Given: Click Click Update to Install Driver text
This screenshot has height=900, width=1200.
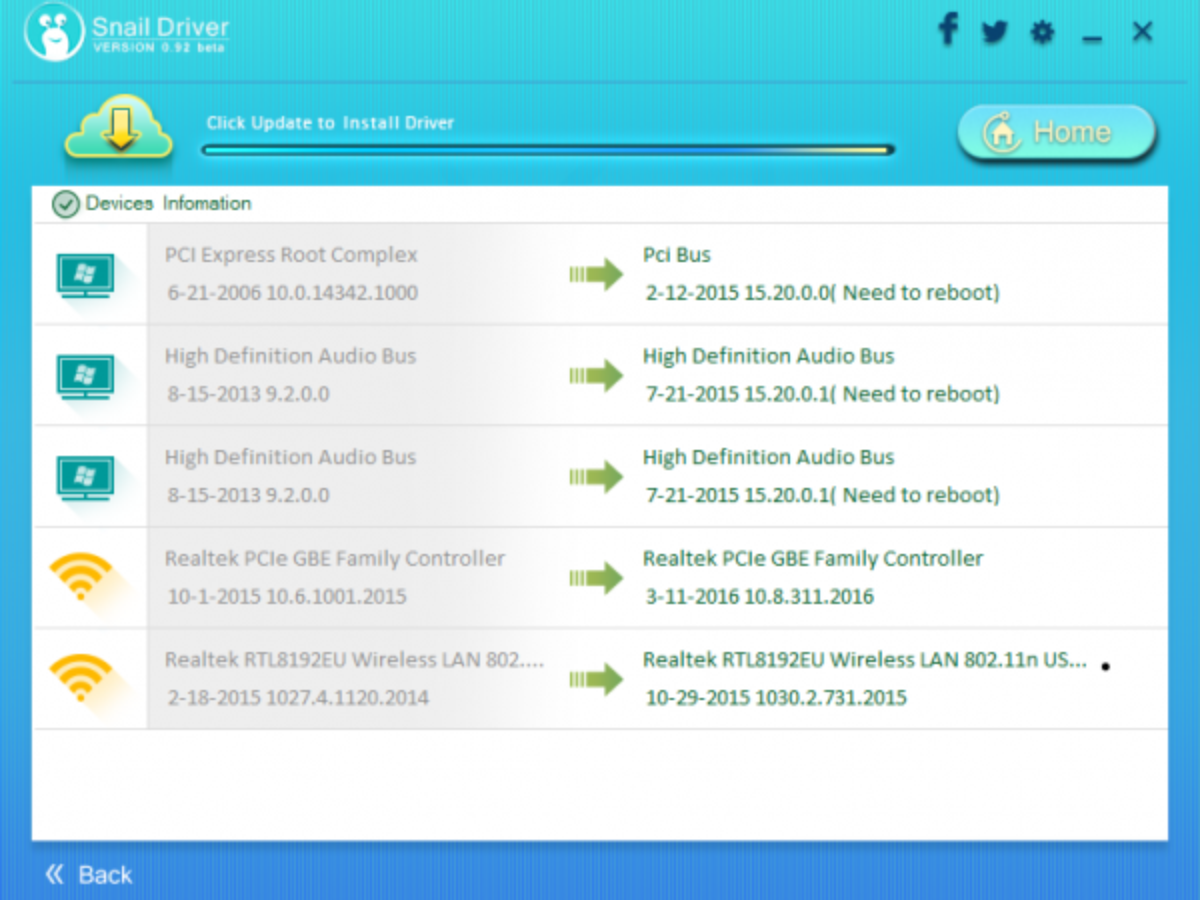Looking at the screenshot, I should coord(331,123).
